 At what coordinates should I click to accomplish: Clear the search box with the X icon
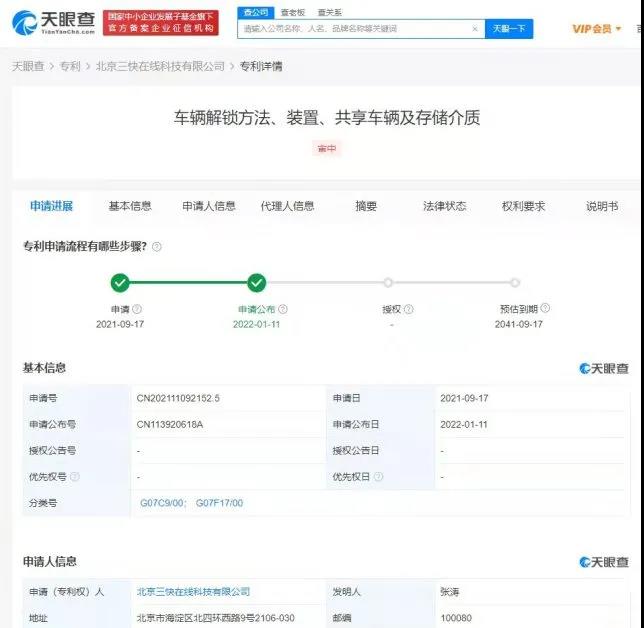coord(475,29)
